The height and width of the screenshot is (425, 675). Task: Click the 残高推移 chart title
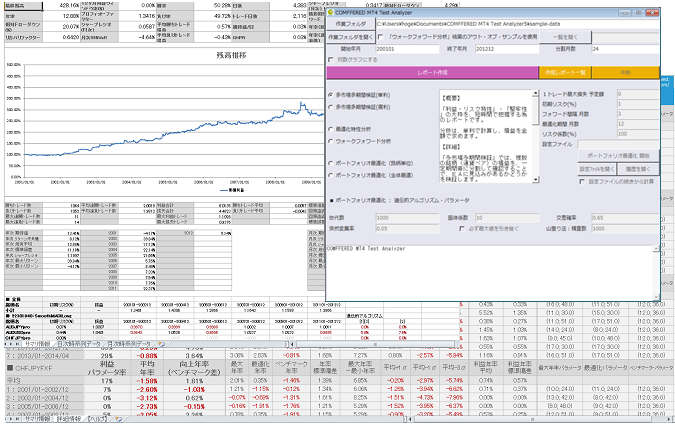[x=231, y=55]
